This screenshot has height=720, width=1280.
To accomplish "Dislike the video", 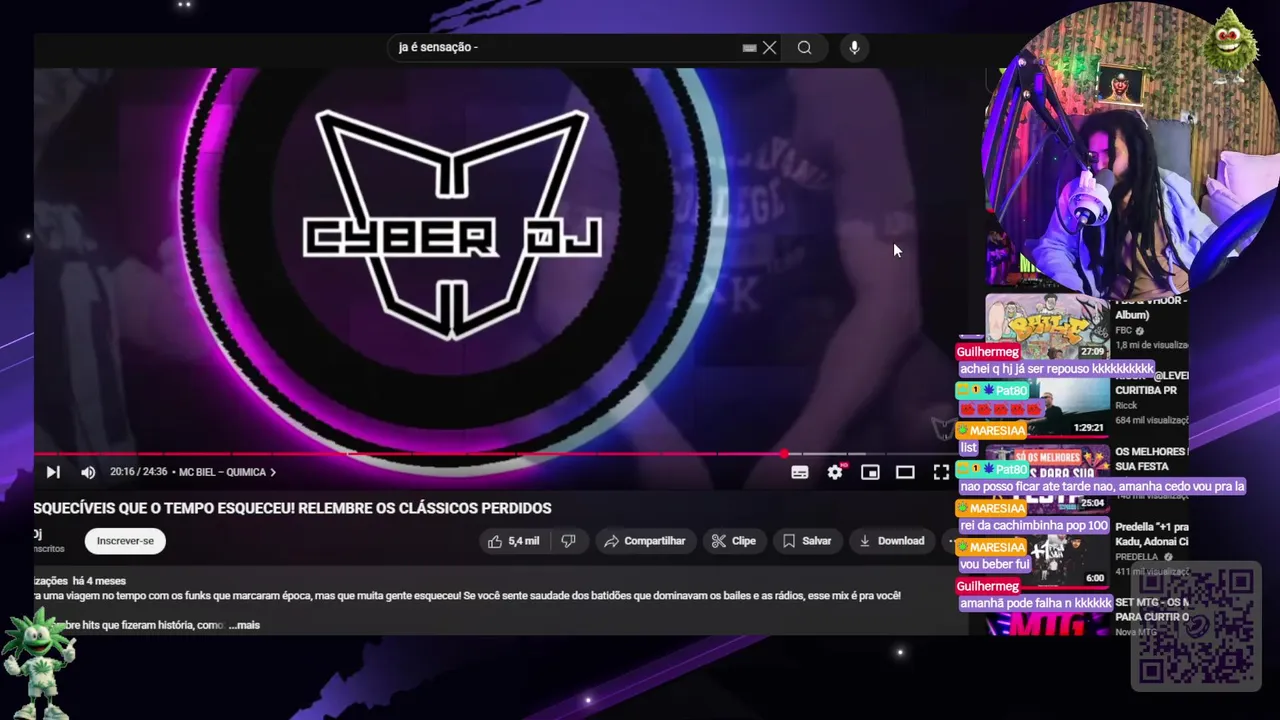I will pyautogui.click(x=568, y=541).
